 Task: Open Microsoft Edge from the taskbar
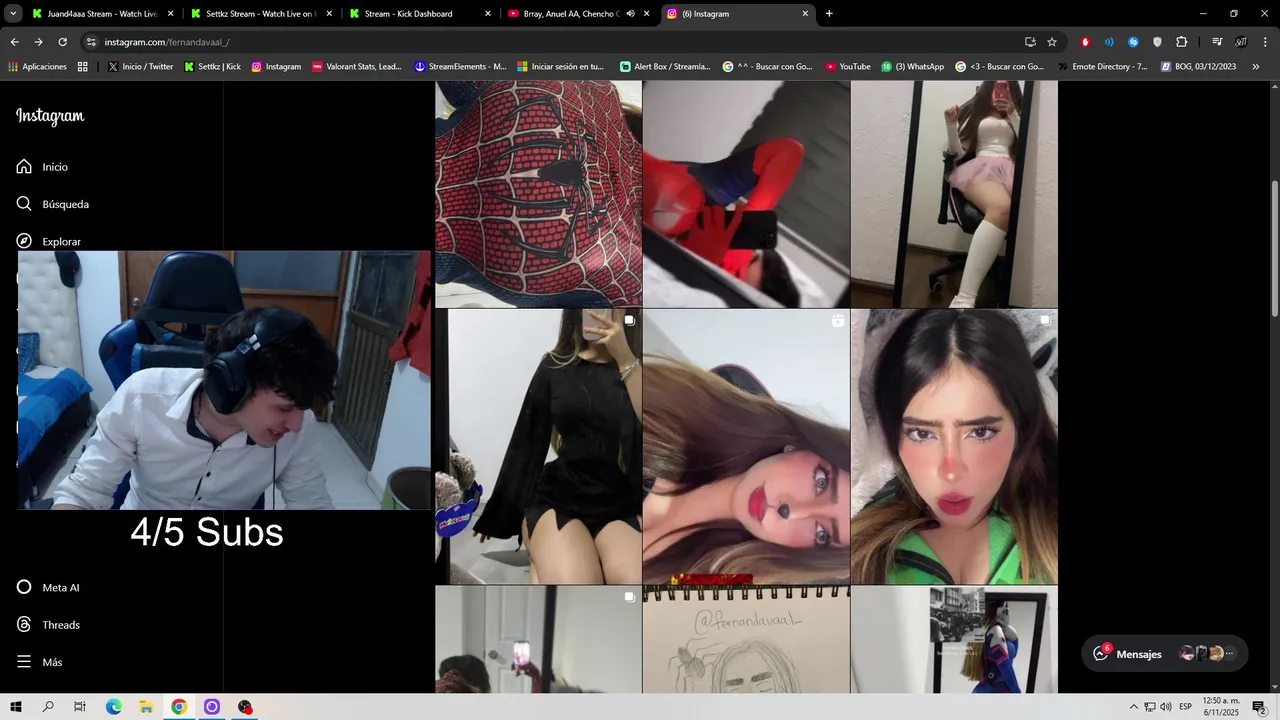pos(113,707)
